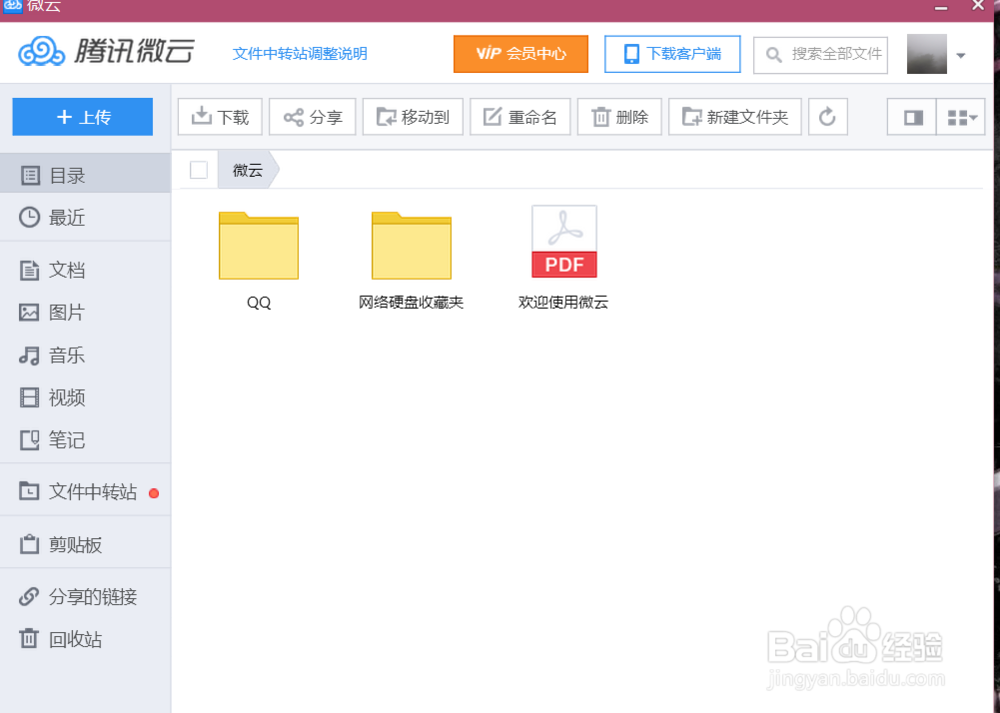Open the transfer station adjustment notice link
The height and width of the screenshot is (713, 1000).
click(x=300, y=54)
